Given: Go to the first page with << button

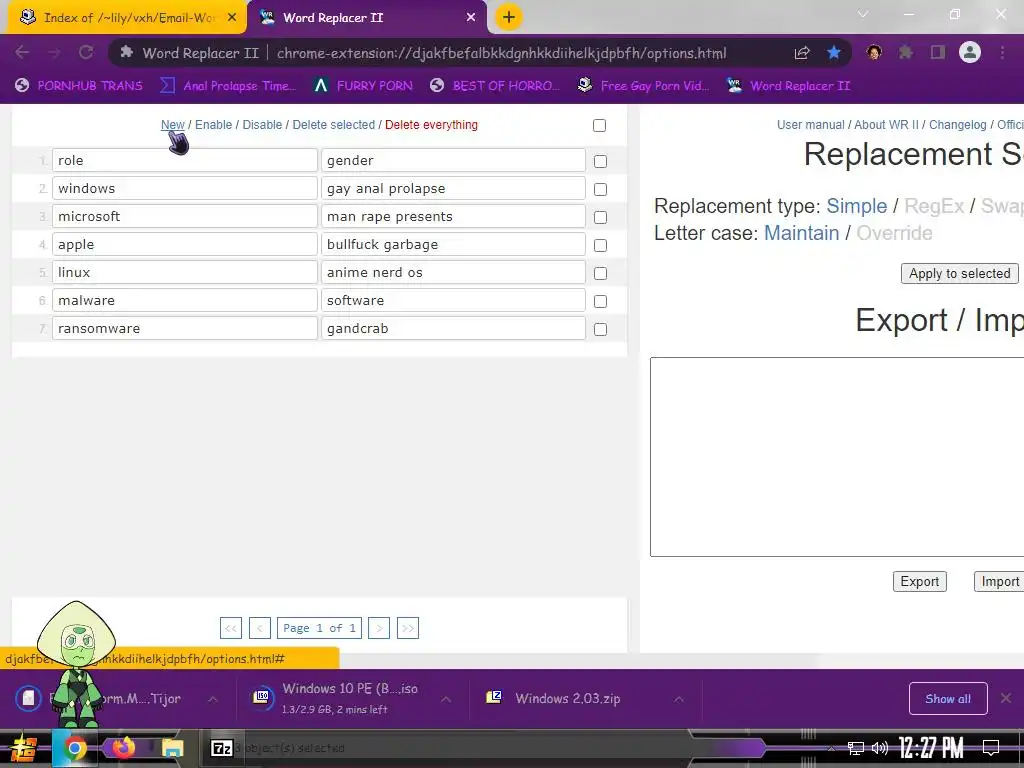Looking at the screenshot, I should point(231,628).
